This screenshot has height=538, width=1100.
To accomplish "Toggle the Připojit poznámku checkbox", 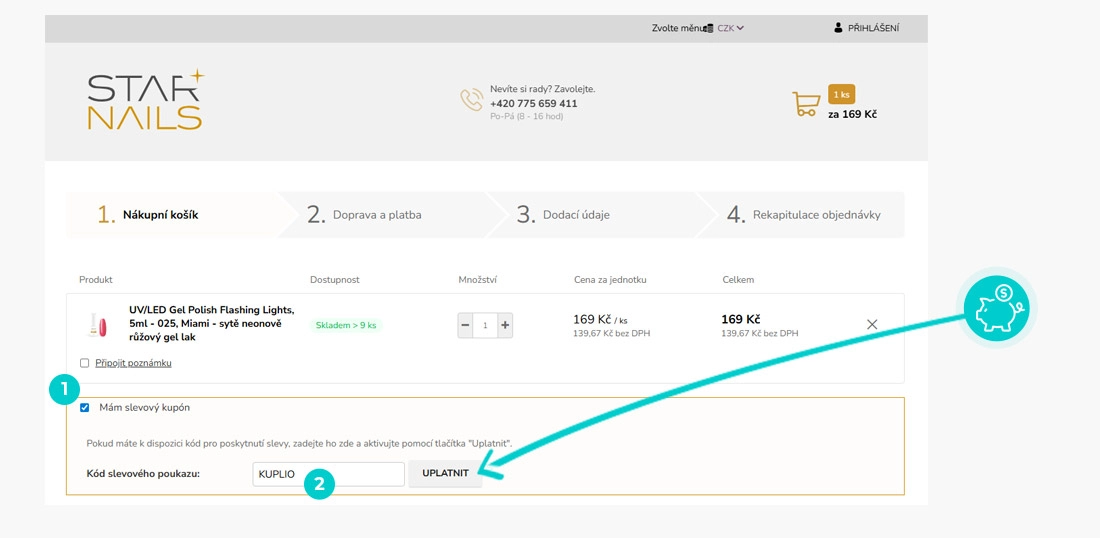I will pyautogui.click(x=85, y=363).
